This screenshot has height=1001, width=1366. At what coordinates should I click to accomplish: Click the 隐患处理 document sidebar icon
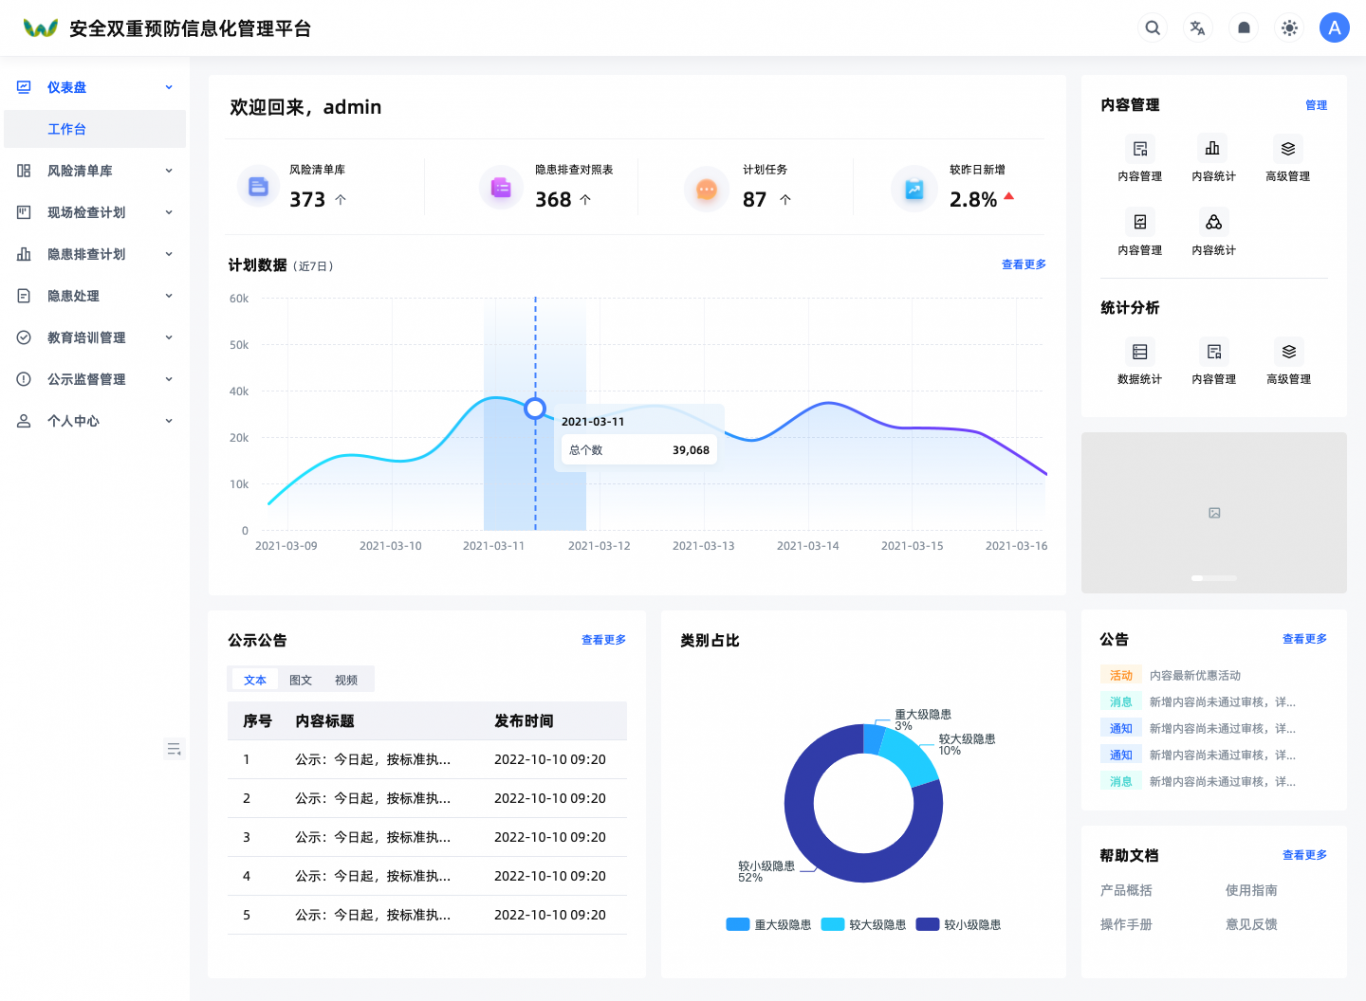tap(24, 296)
